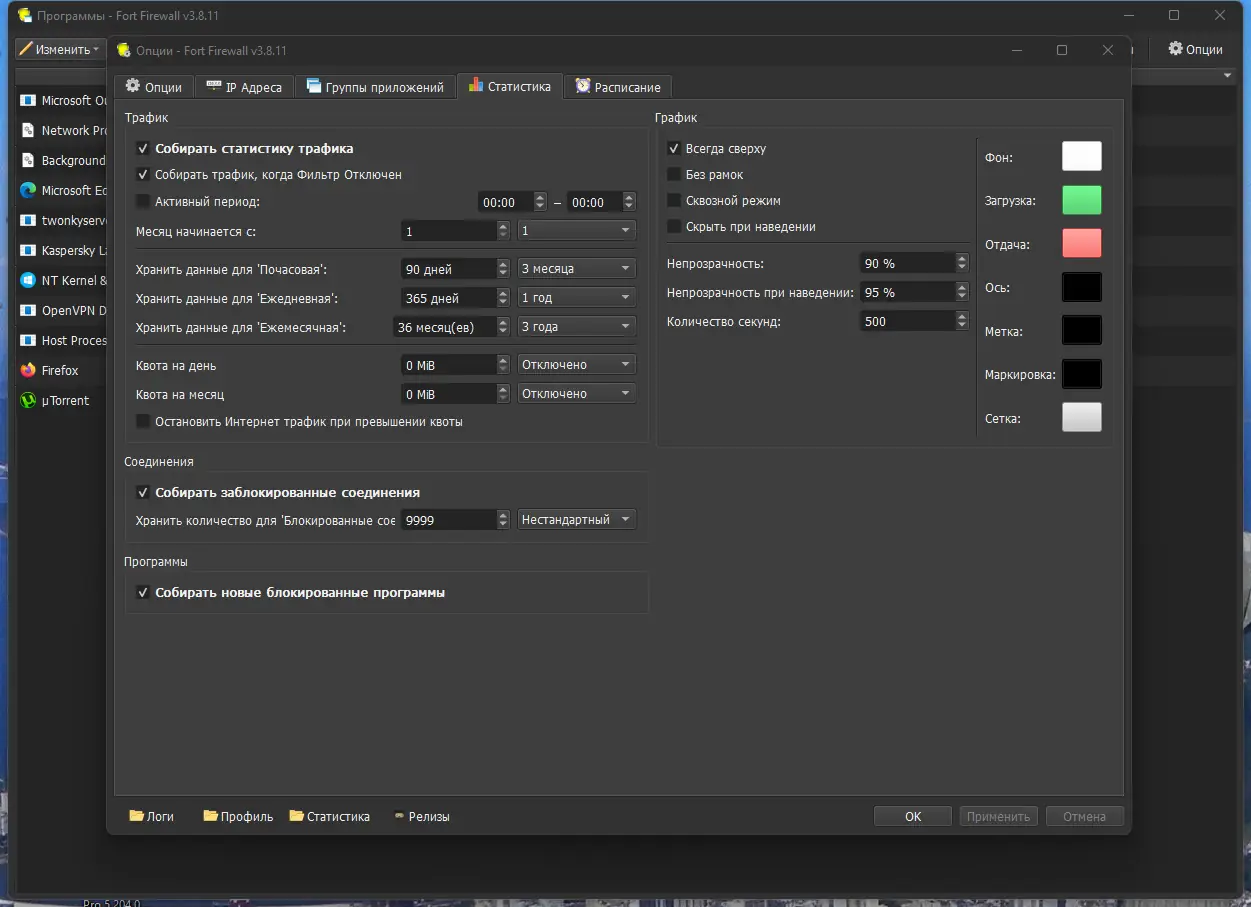Image resolution: width=1251 pixels, height=907 pixels.
Task: Open the Профиль folder link
Action: point(238,816)
